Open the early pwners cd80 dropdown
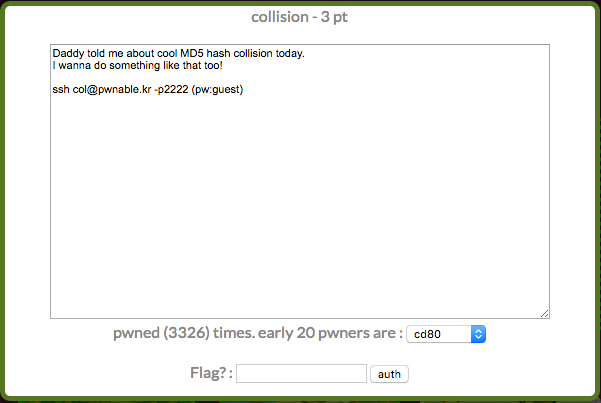 tap(446, 334)
